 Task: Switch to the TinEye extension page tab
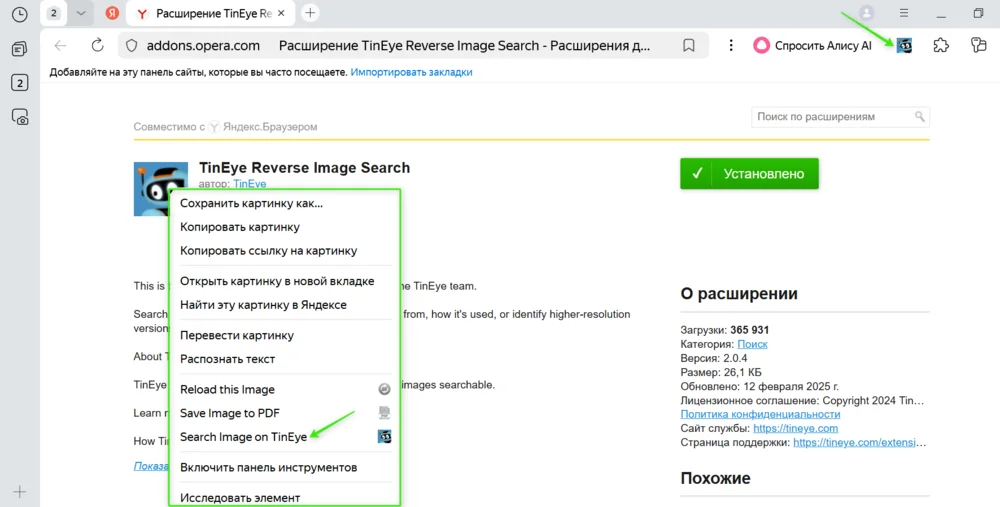[x=210, y=13]
